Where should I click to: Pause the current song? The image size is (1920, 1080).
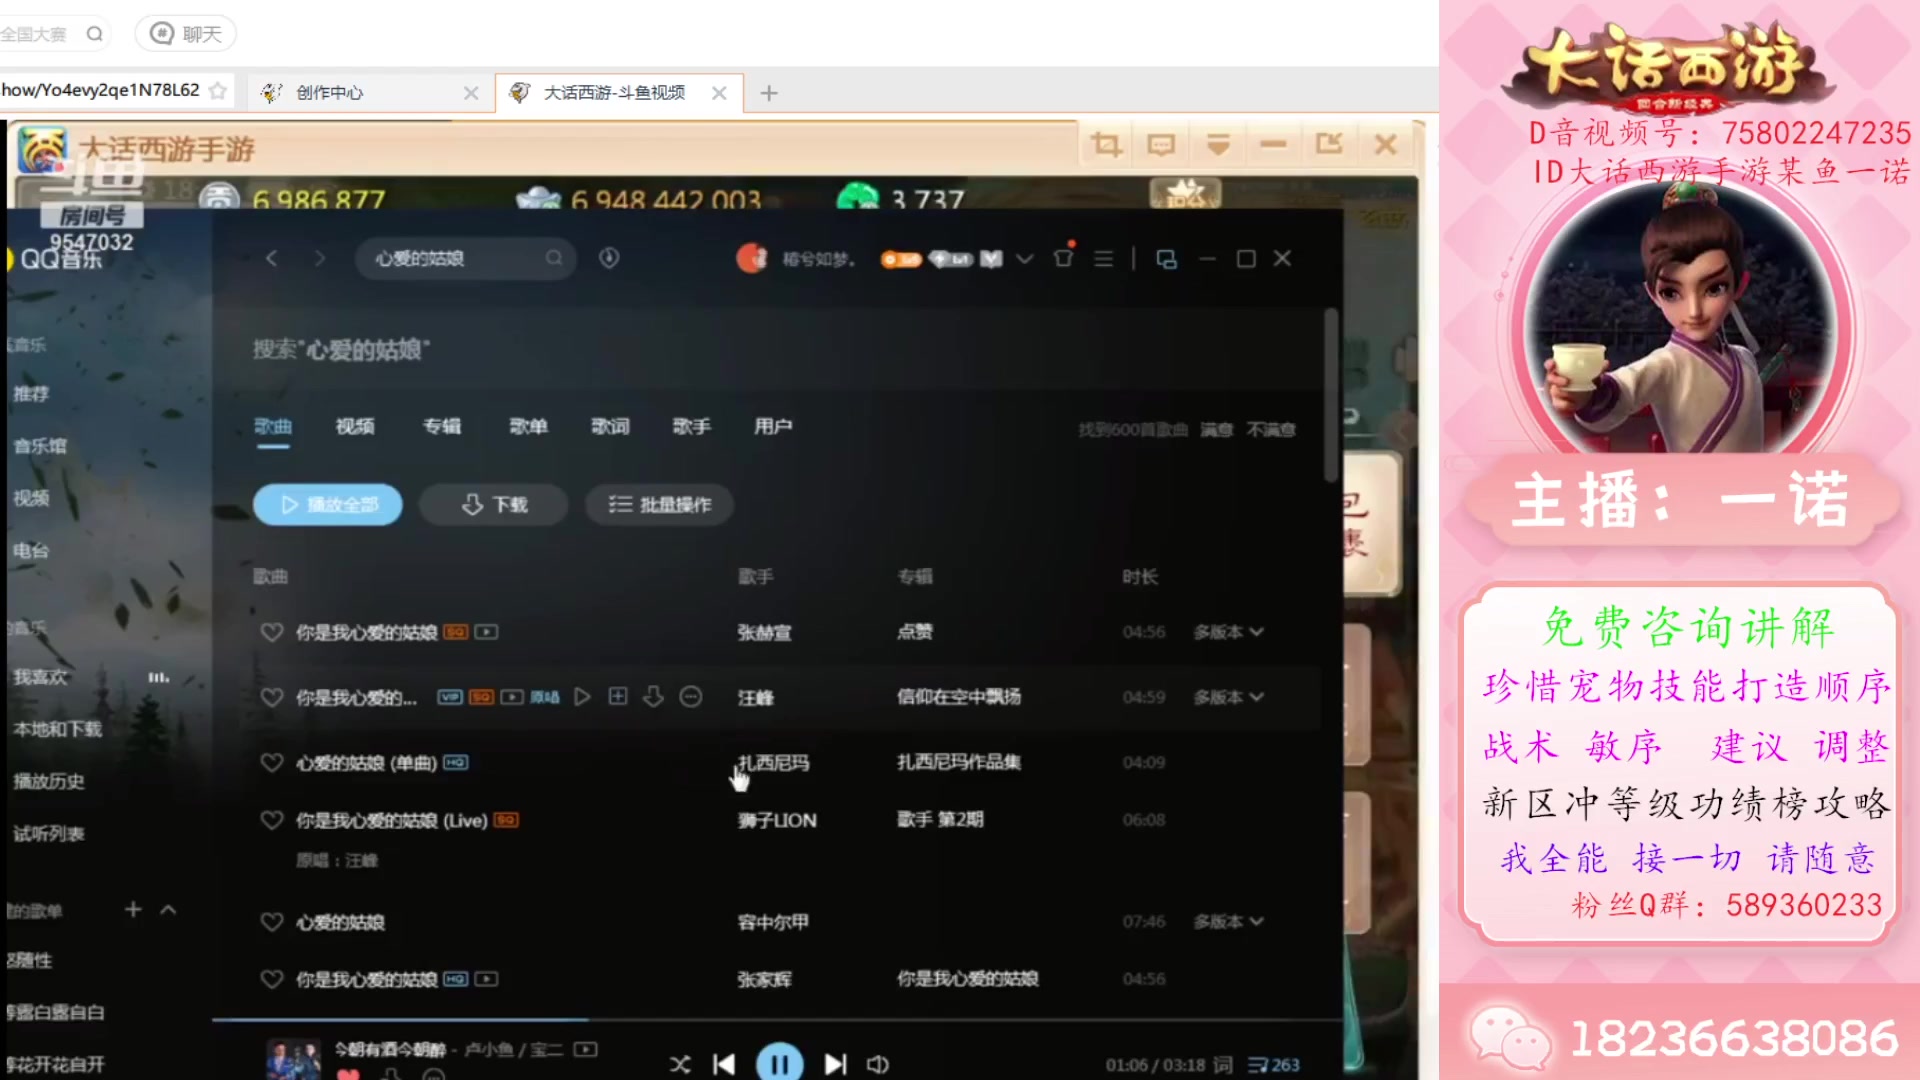pos(780,1062)
